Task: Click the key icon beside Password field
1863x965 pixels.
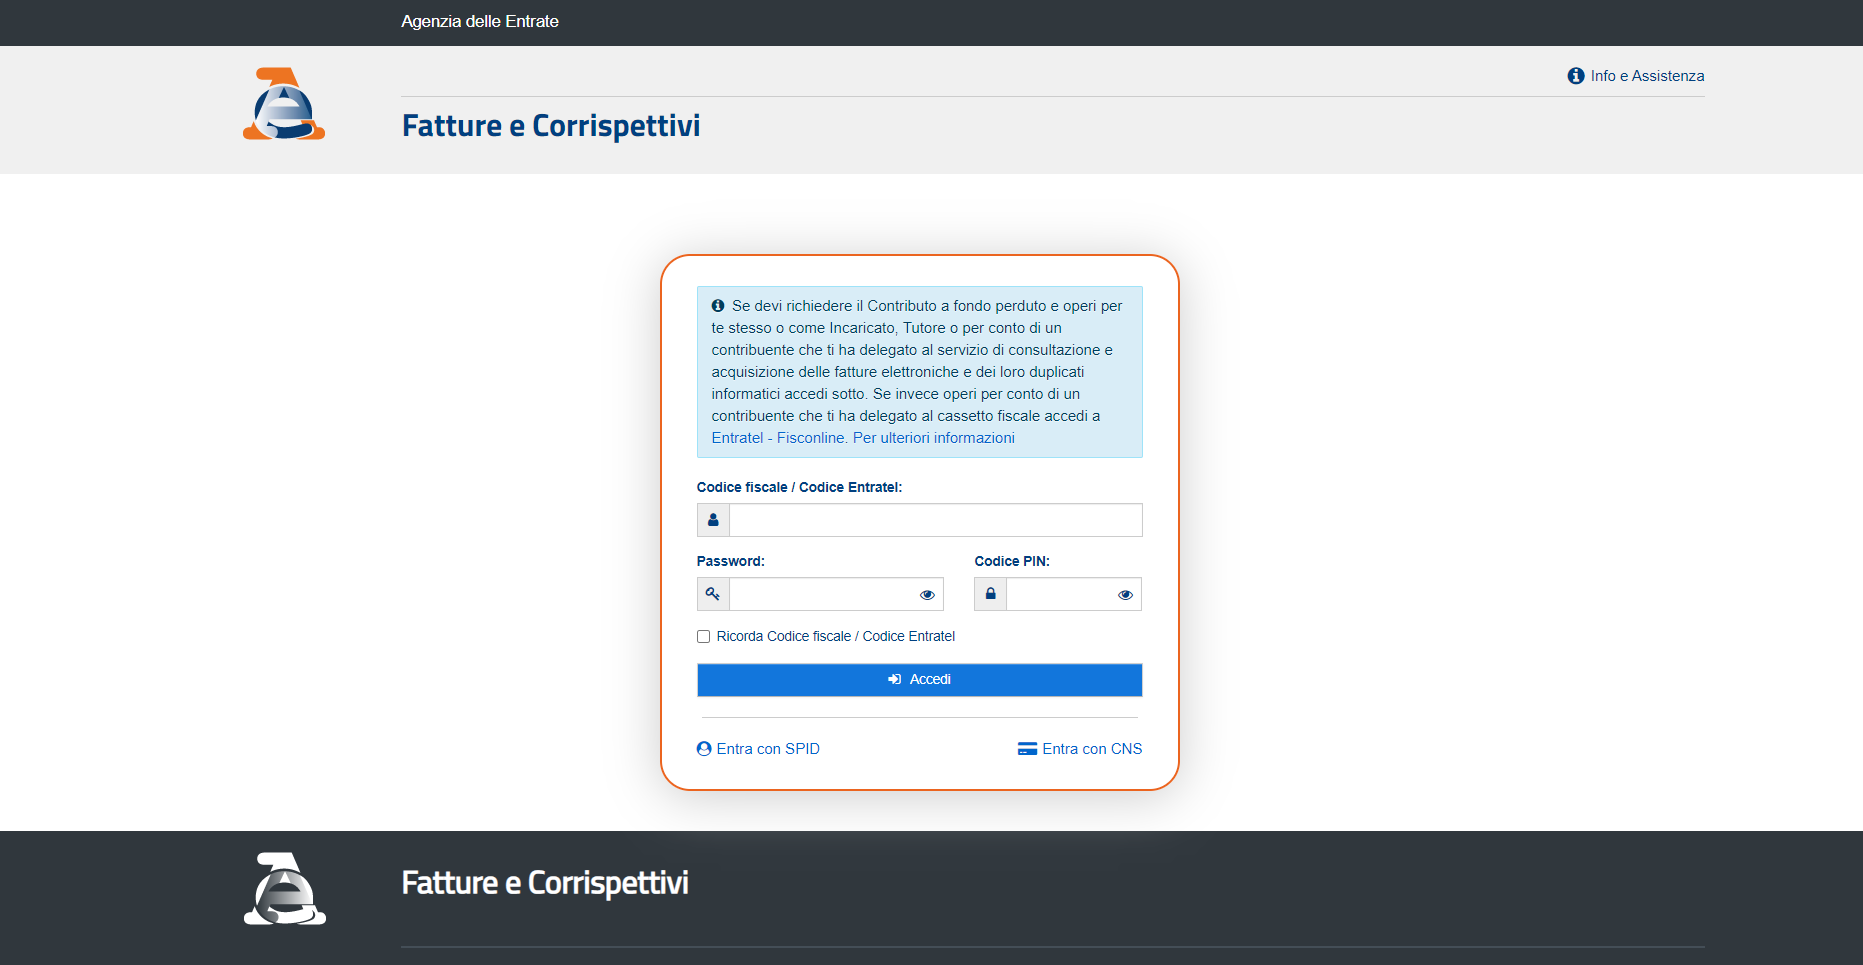Action: [x=713, y=594]
